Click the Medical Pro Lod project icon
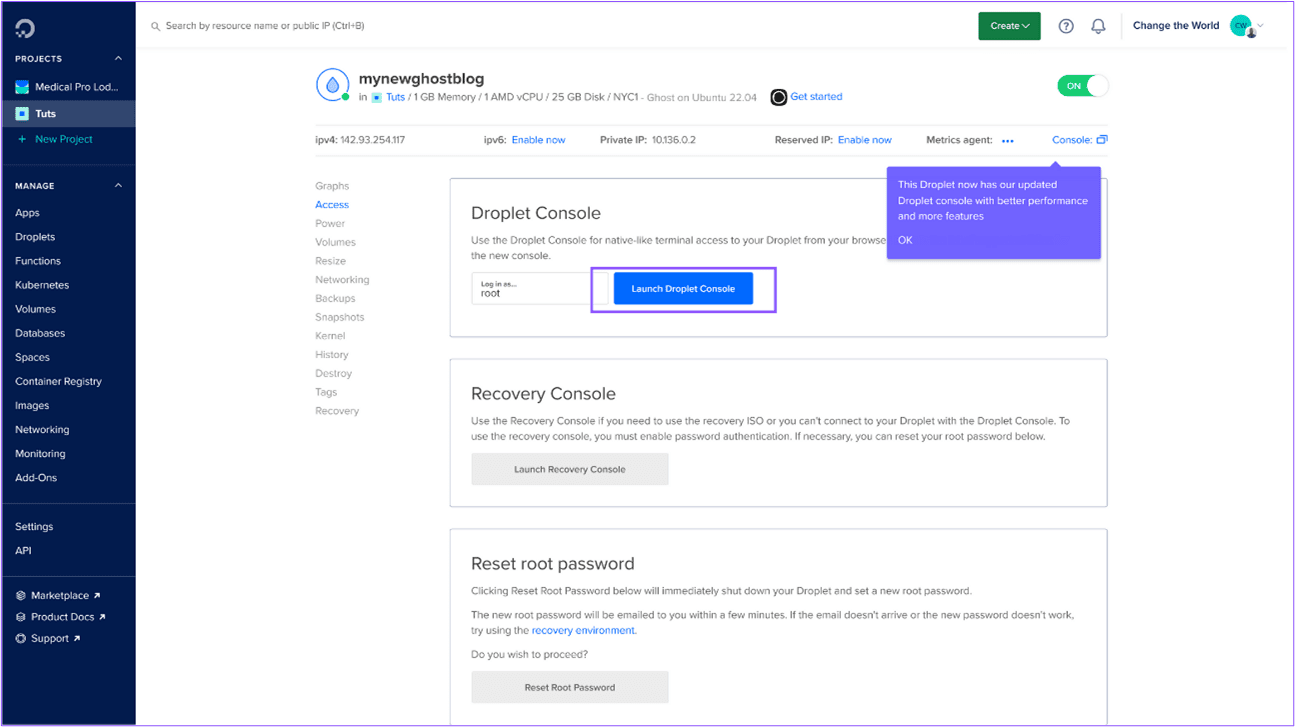This screenshot has height=727, width=1295. [x=22, y=87]
